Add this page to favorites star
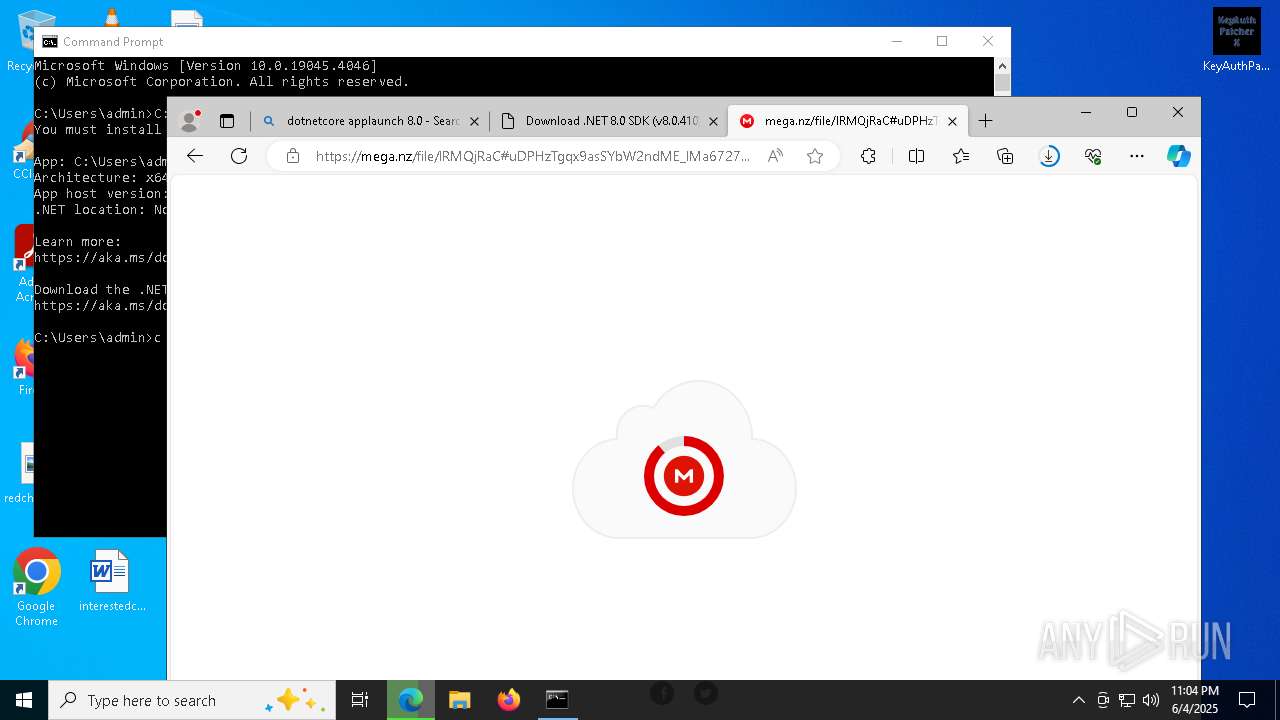This screenshot has height=720, width=1280. 815,156
